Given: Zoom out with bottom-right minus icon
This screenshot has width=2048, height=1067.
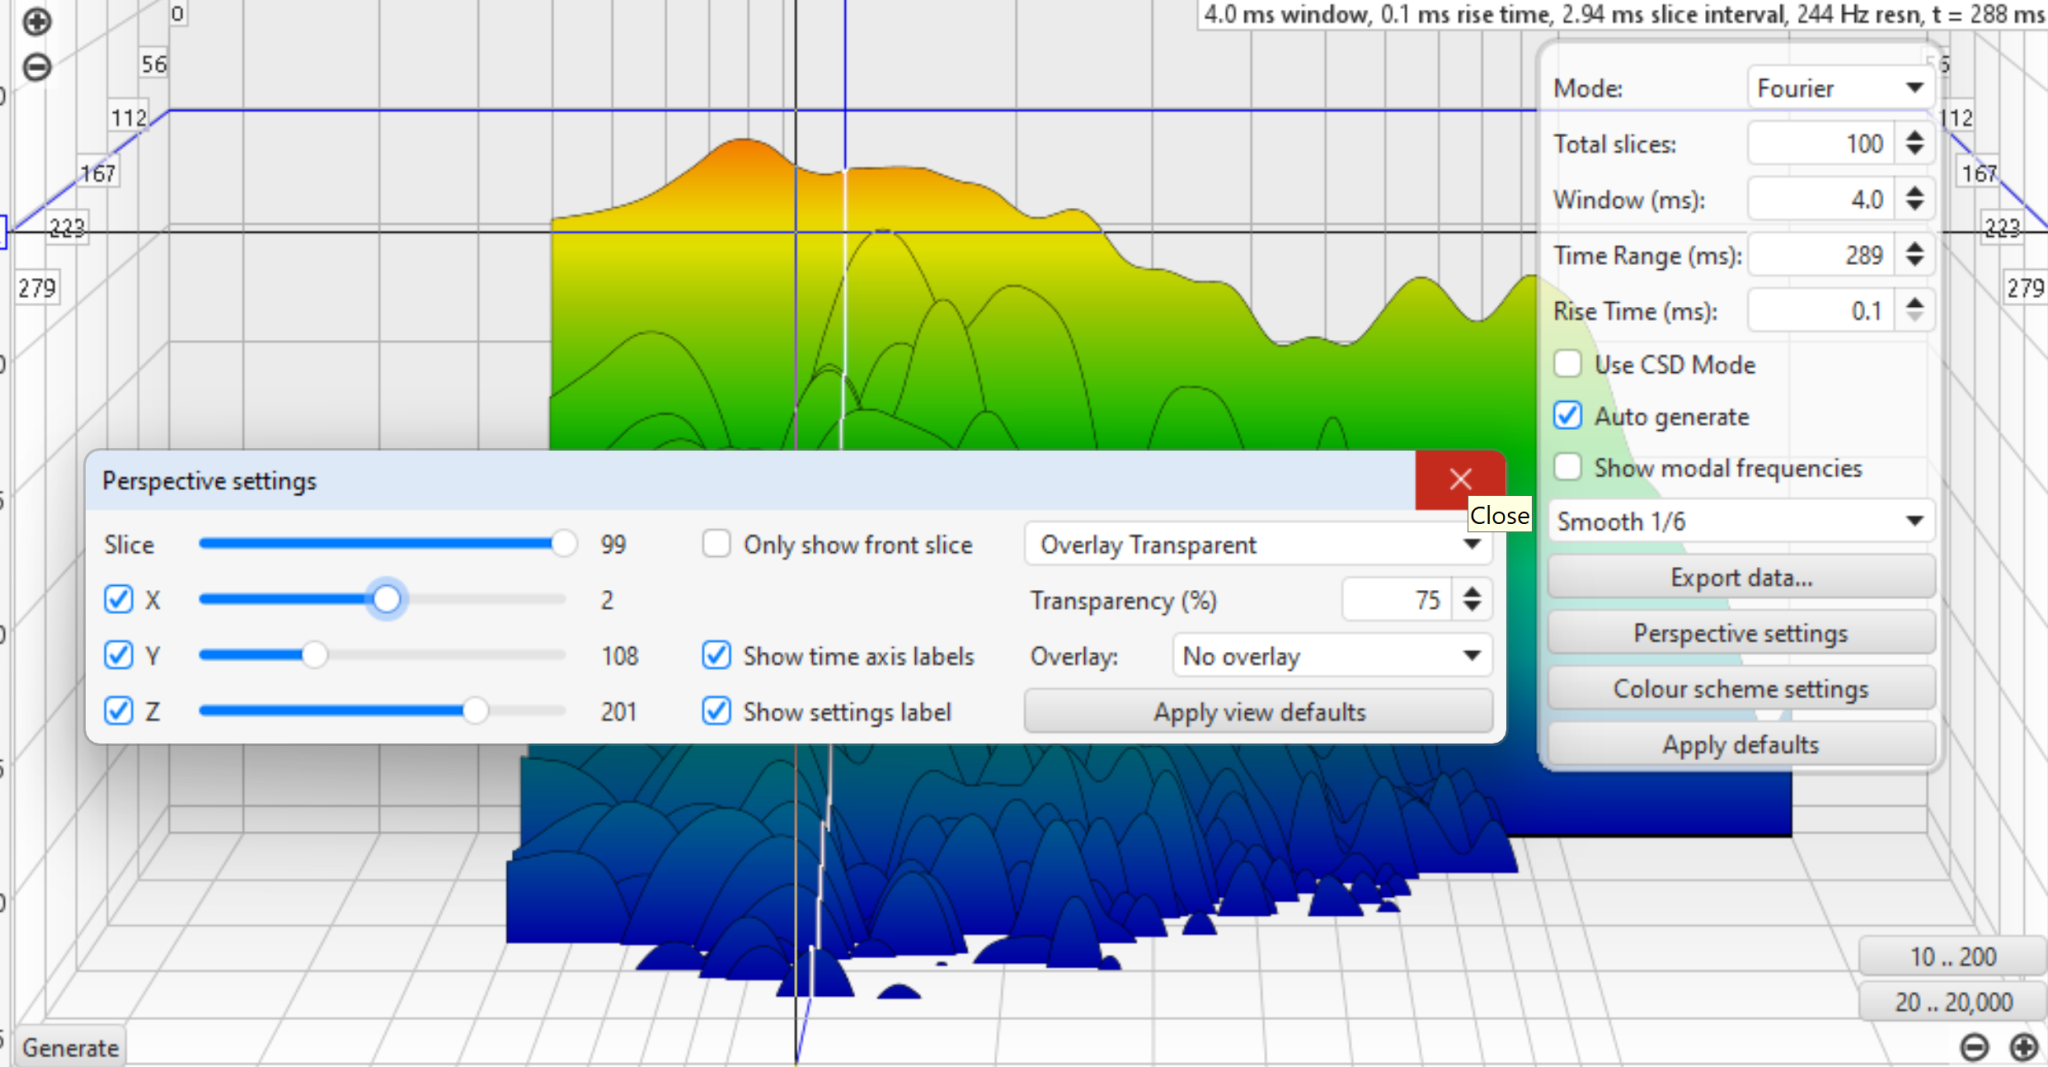Looking at the screenshot, I should [1974, 1047].
